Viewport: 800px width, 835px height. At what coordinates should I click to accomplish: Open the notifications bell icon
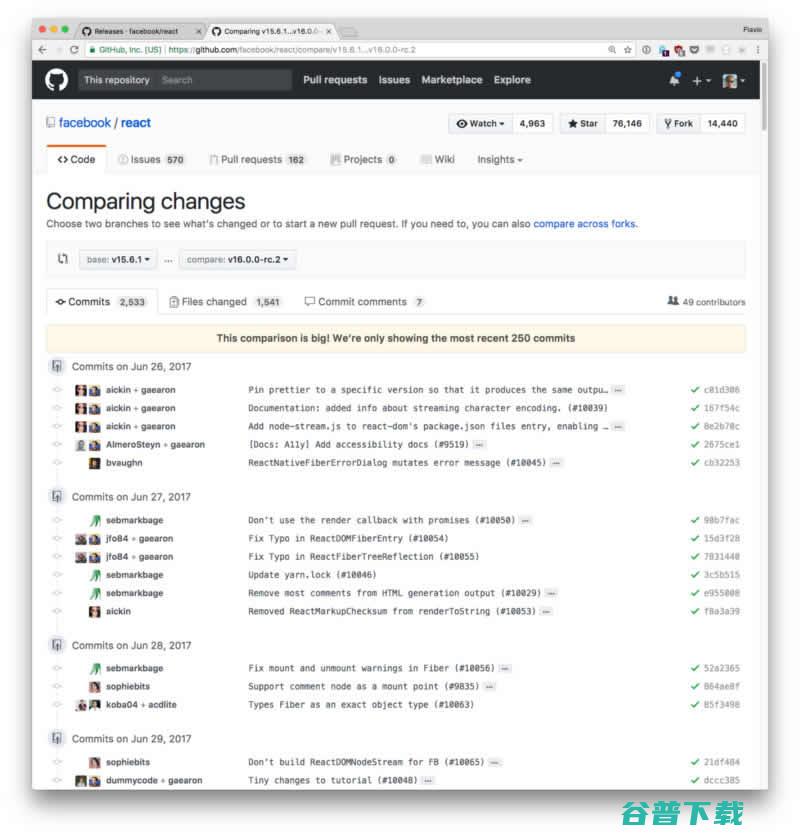point(674,80)
